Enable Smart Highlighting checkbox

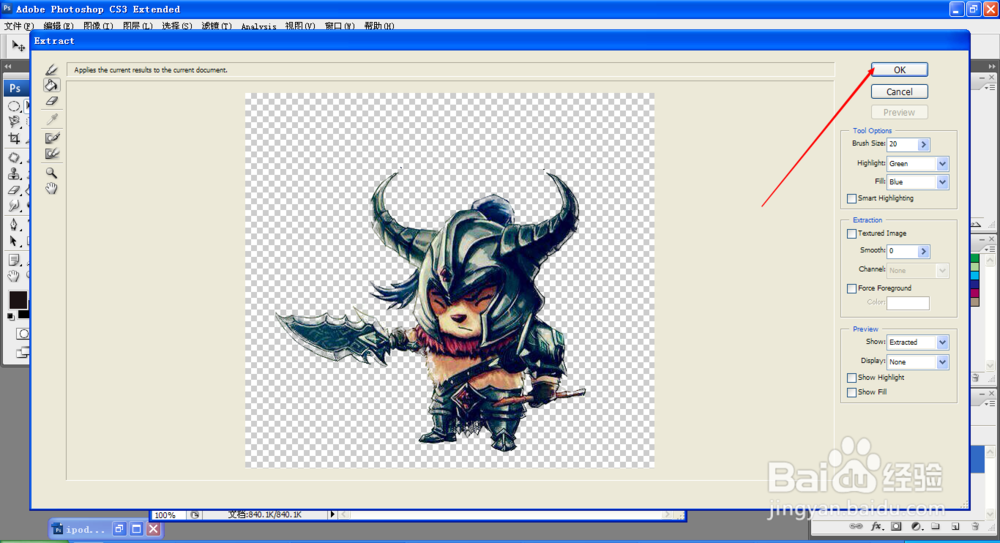pos(851,198)
